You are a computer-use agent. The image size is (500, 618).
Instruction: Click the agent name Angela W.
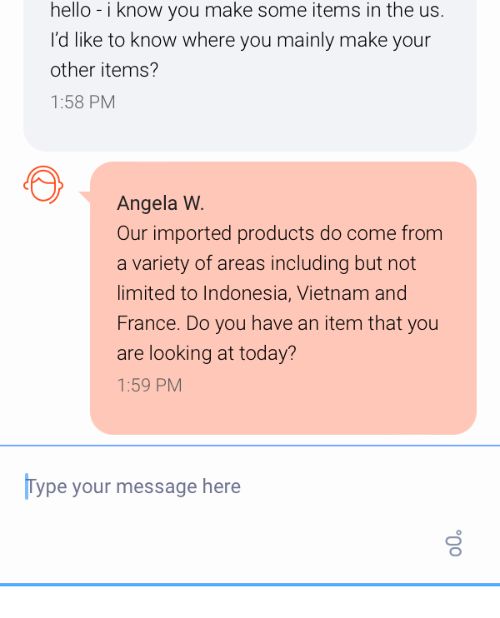[x=160, y=203]
